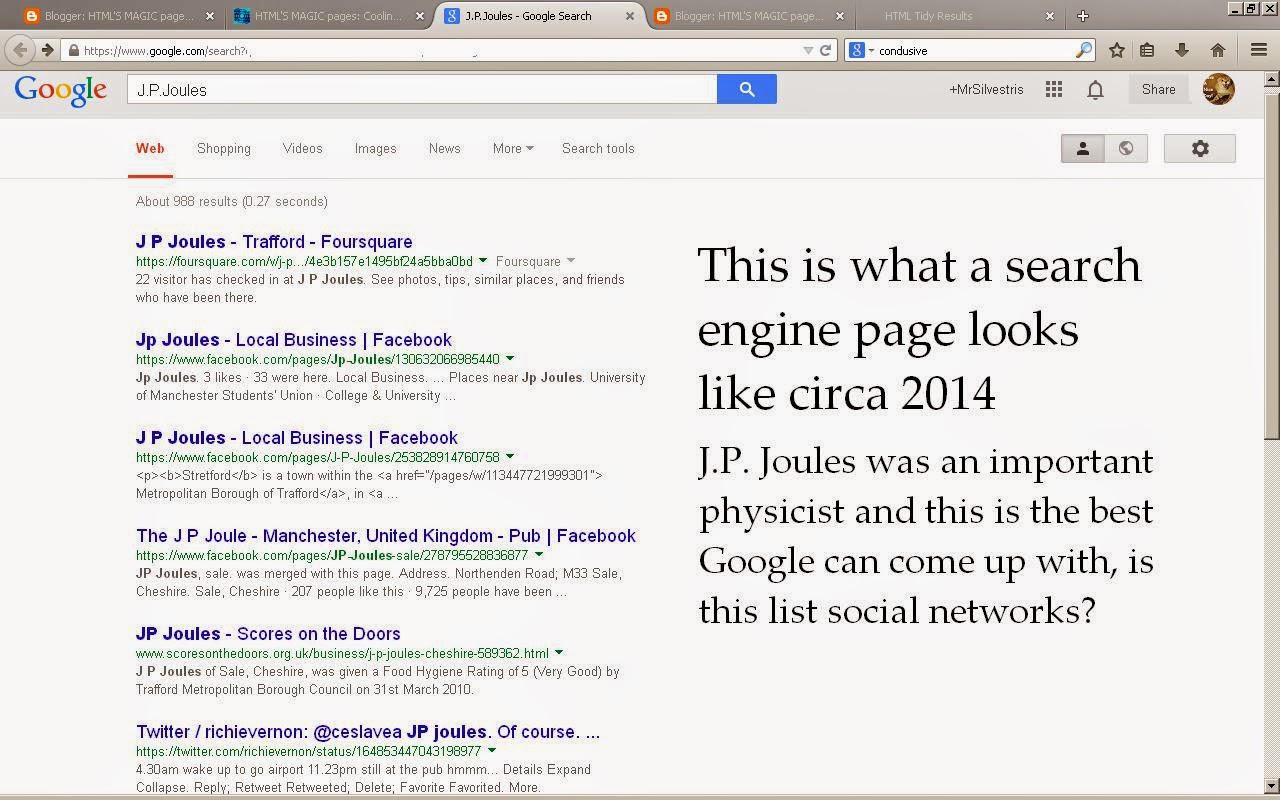Viewport: 1280px width, 800px height.
Task: Open Search tools options
Action: click(x=598, y=148)
